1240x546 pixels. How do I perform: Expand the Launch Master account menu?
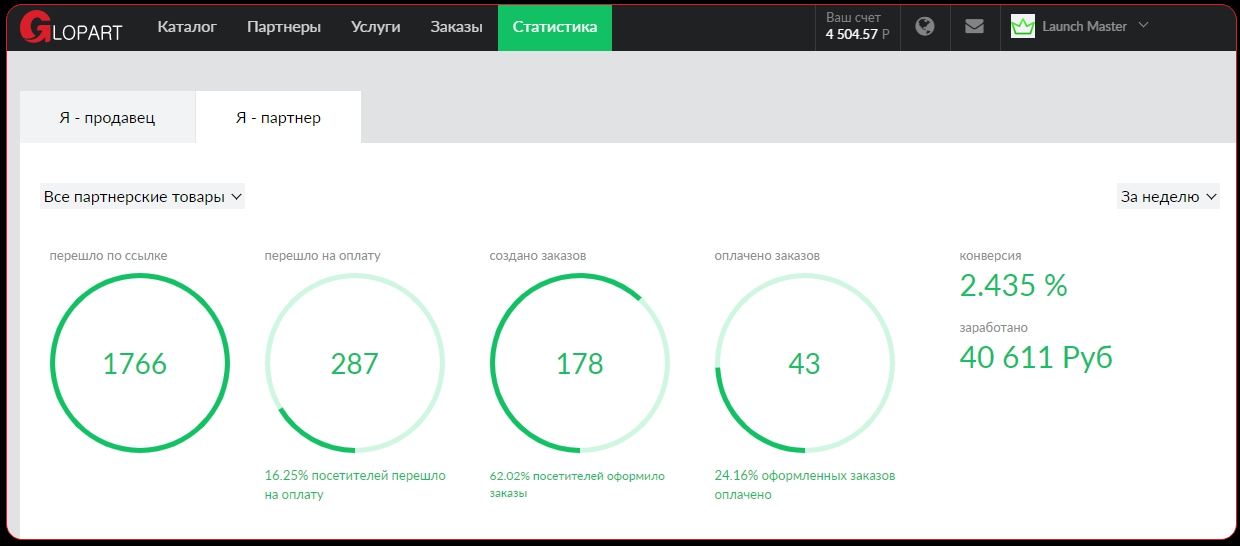click(x=1095, y=27)
